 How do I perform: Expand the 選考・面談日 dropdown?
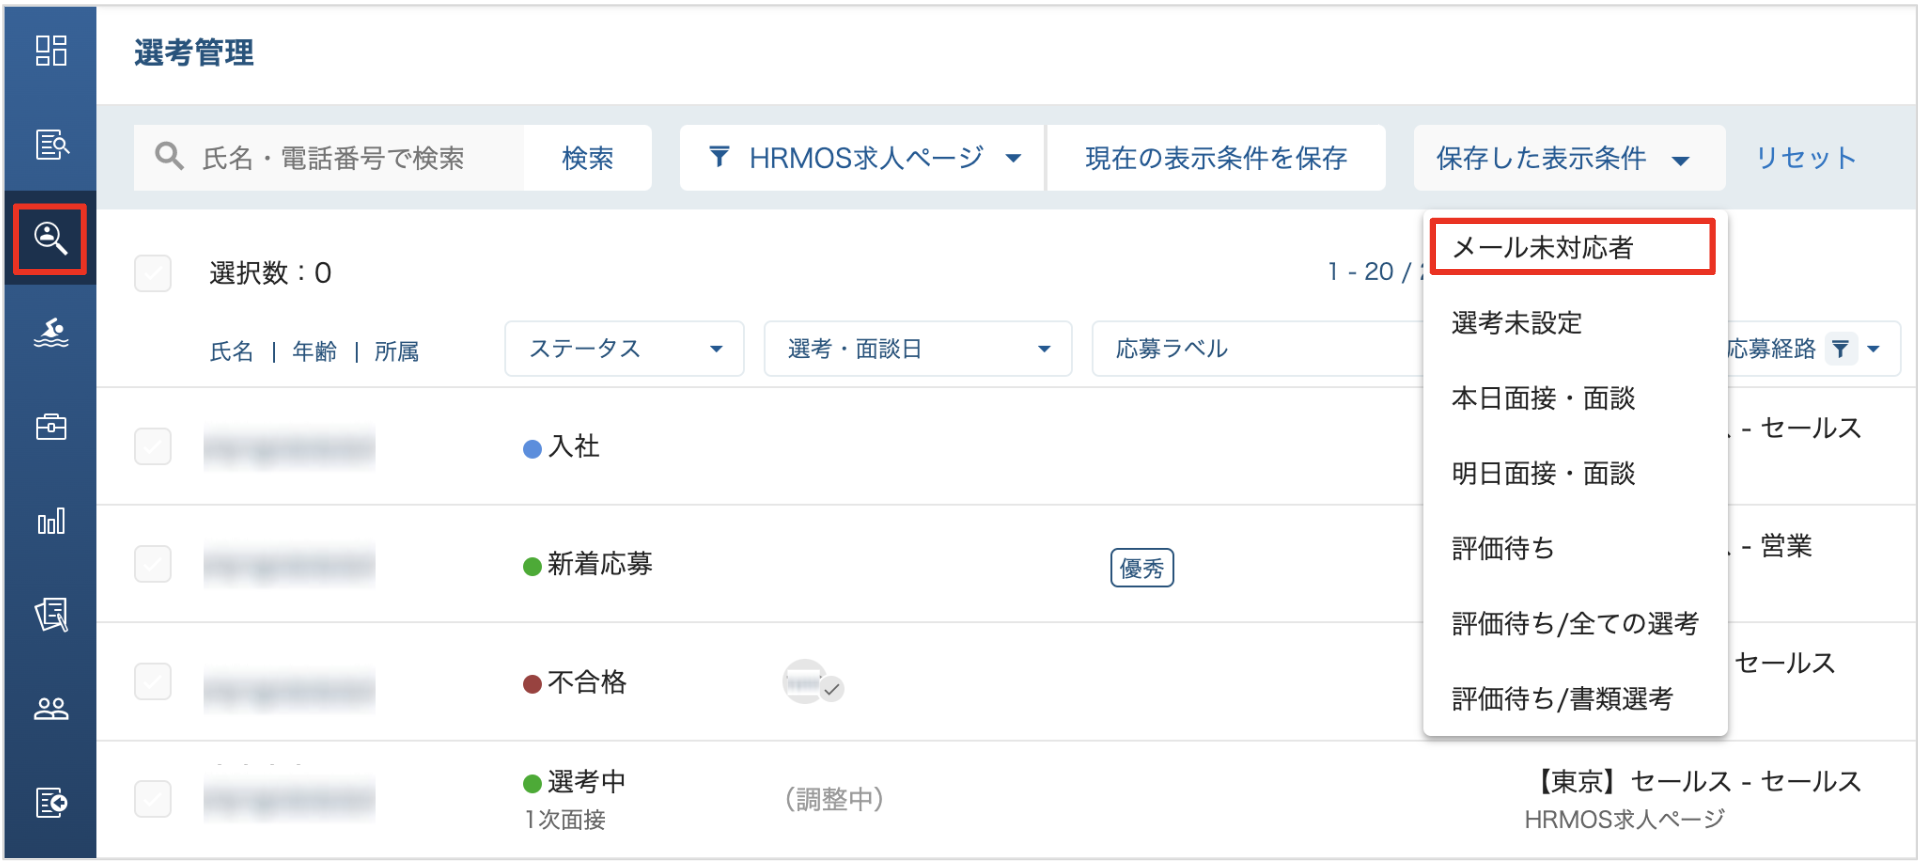click(x=918, y=349)
